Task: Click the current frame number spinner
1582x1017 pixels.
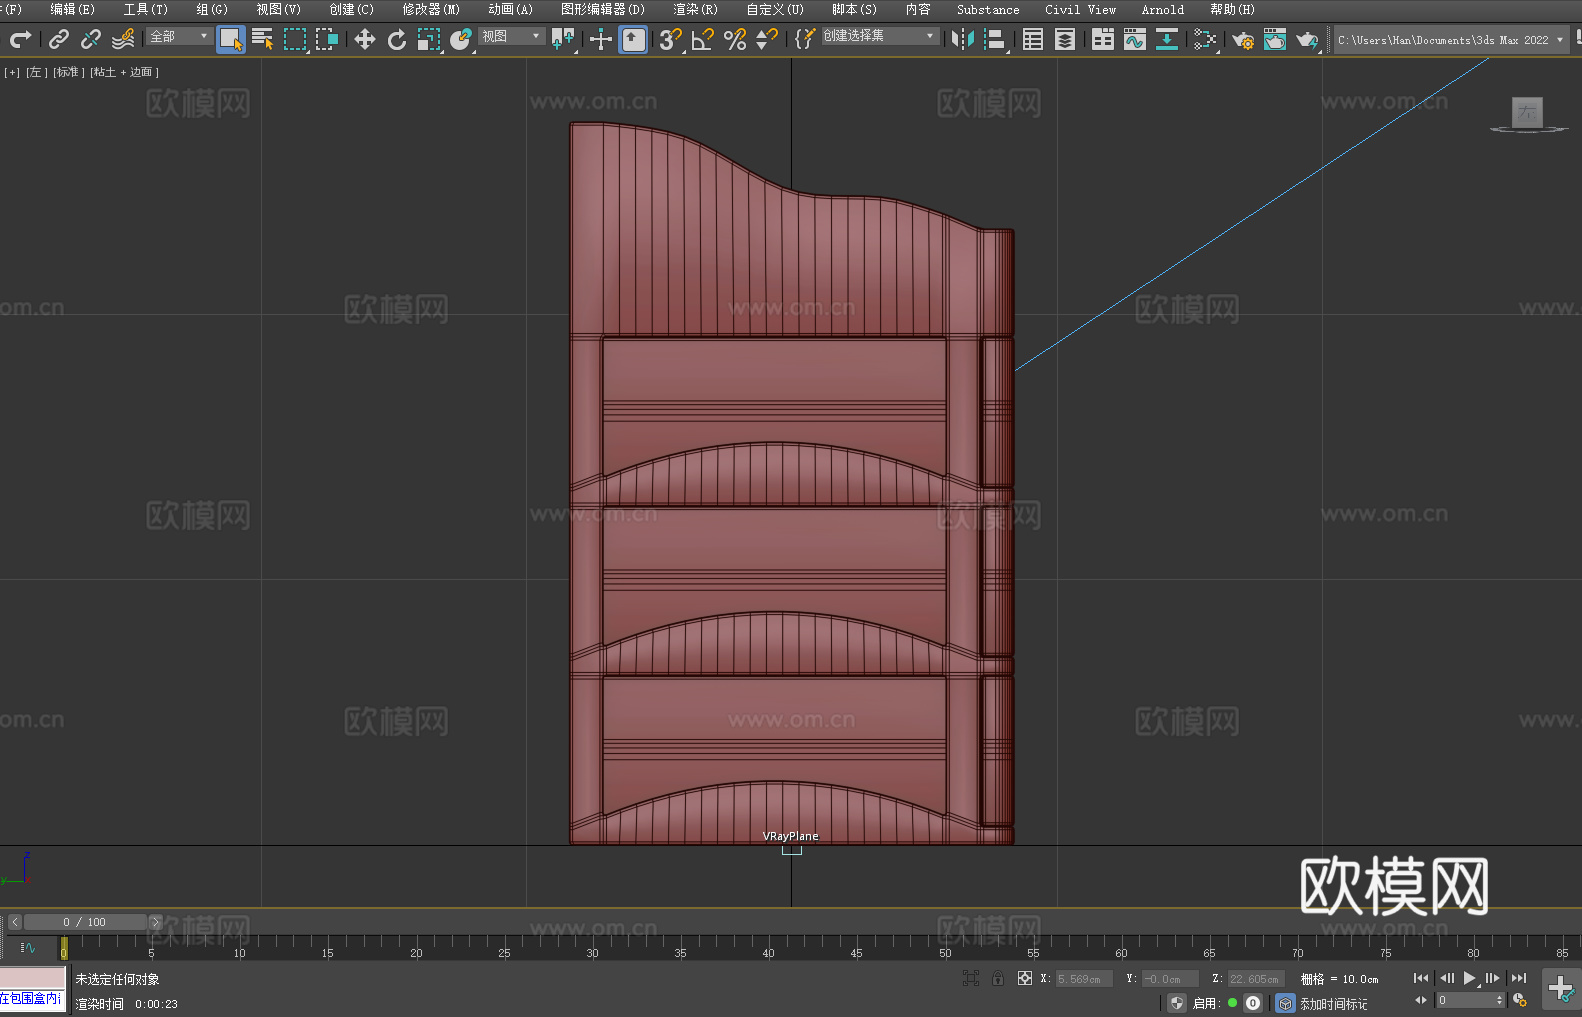Action: (x=1471, y=1000)
